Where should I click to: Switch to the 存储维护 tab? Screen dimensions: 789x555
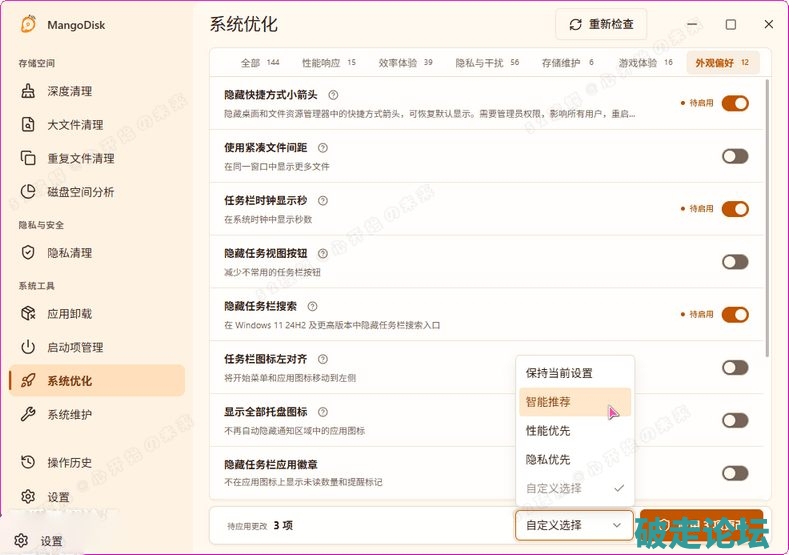[567, 62]
